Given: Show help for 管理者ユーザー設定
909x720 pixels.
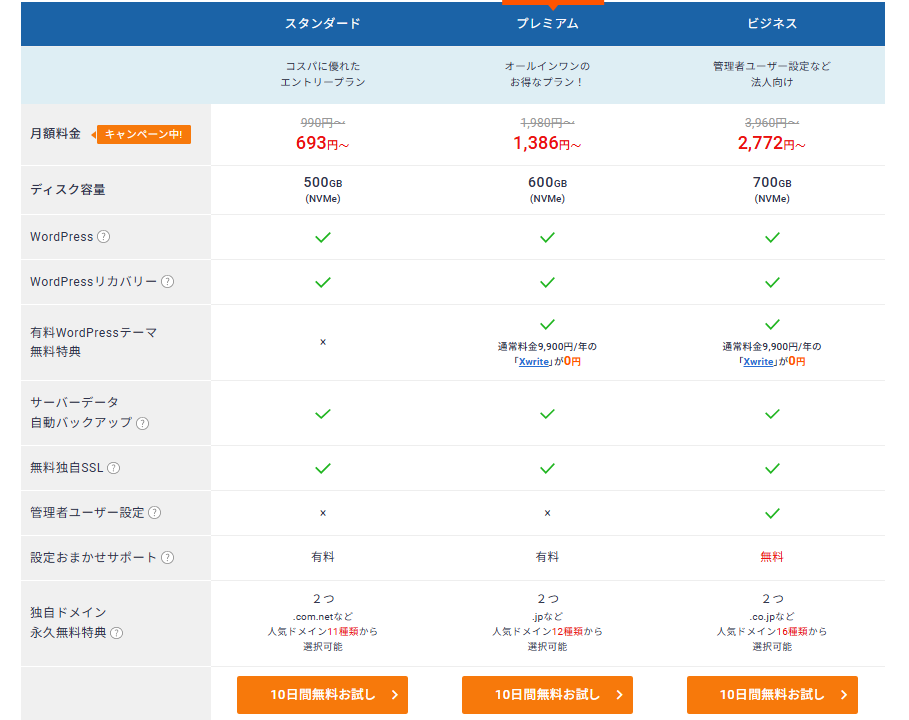Looking at the screenshot, I should 155,513.
